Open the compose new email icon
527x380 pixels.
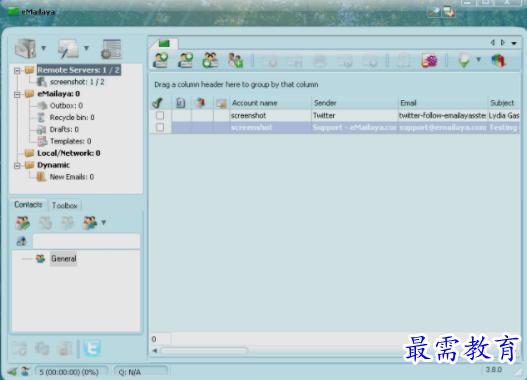(x=68, y=49)
